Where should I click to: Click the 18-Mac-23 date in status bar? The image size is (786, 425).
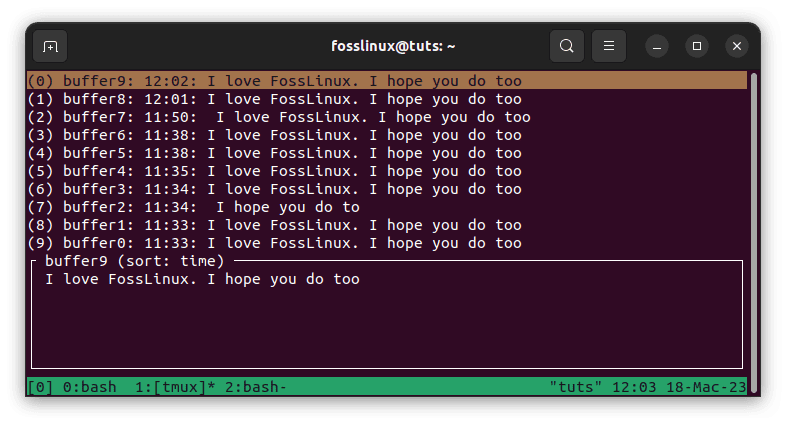tap(706, 387)
